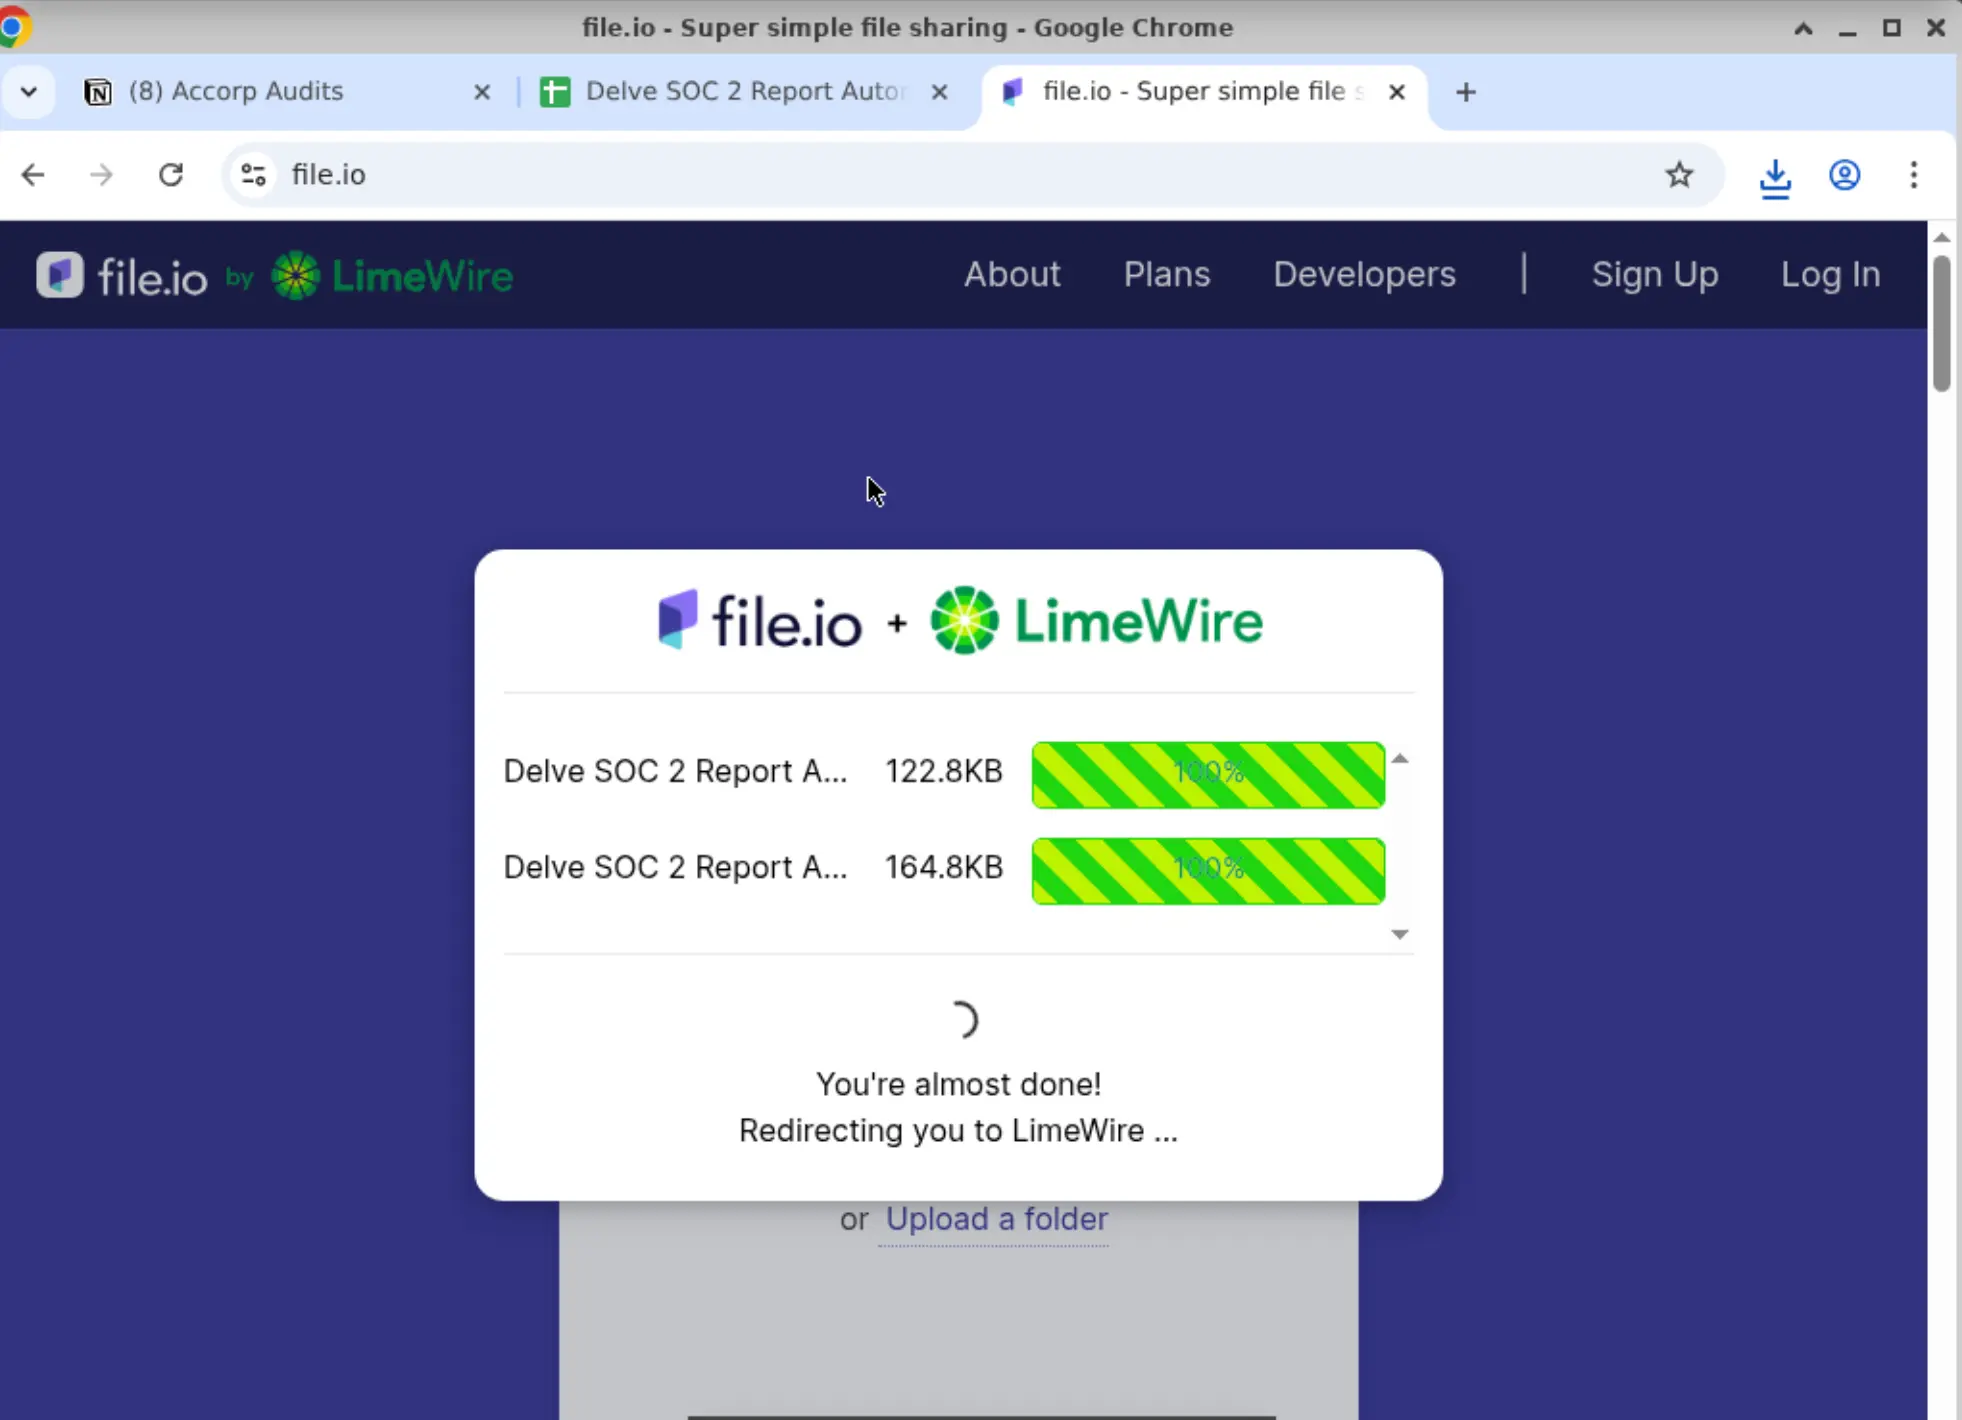Bookmark this page with star icon
Viewport: 1962px width, 1420px height.
pyautogui.click(x=1679, y=175)
